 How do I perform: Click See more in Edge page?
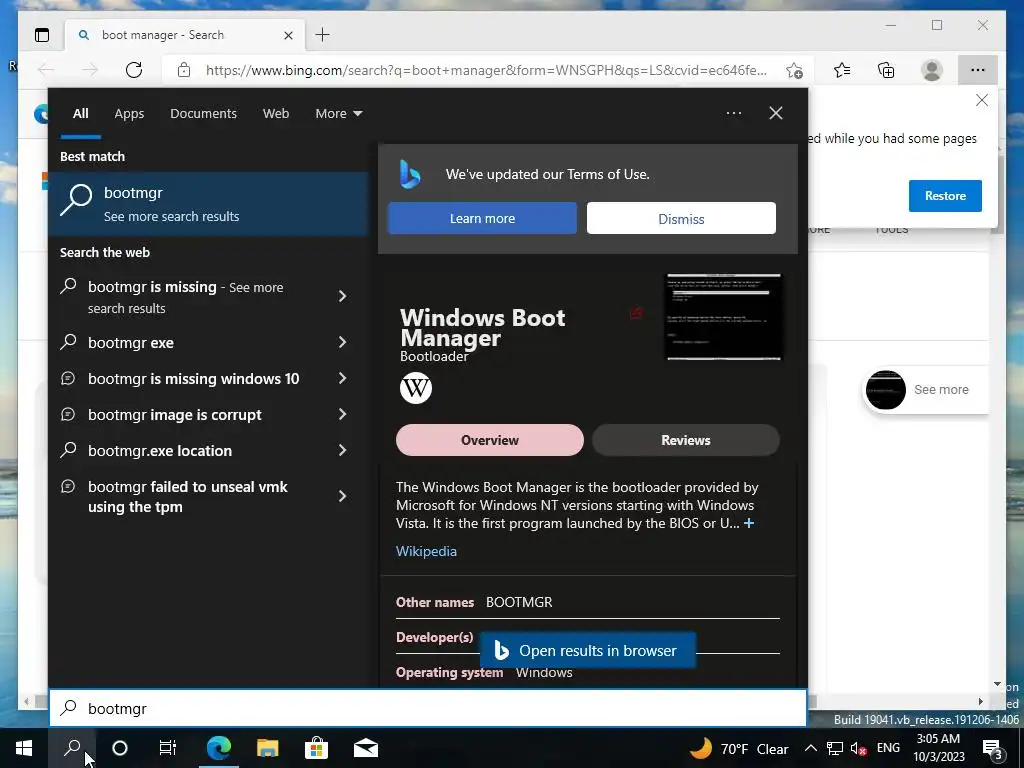click(x=941, y=390)
